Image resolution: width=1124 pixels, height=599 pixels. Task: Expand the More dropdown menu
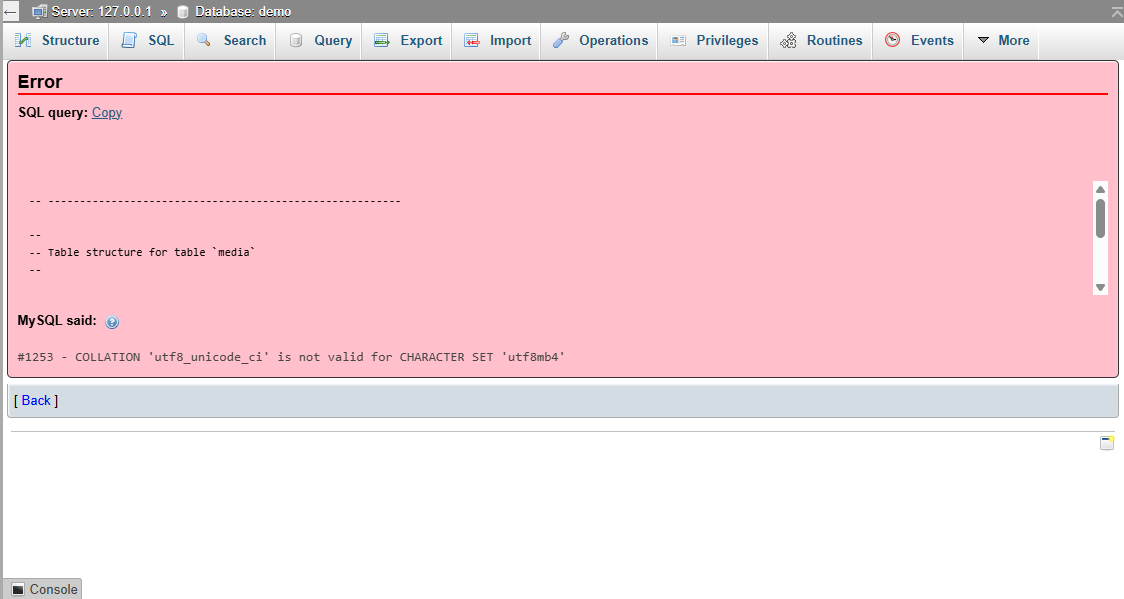(1002, 41)
